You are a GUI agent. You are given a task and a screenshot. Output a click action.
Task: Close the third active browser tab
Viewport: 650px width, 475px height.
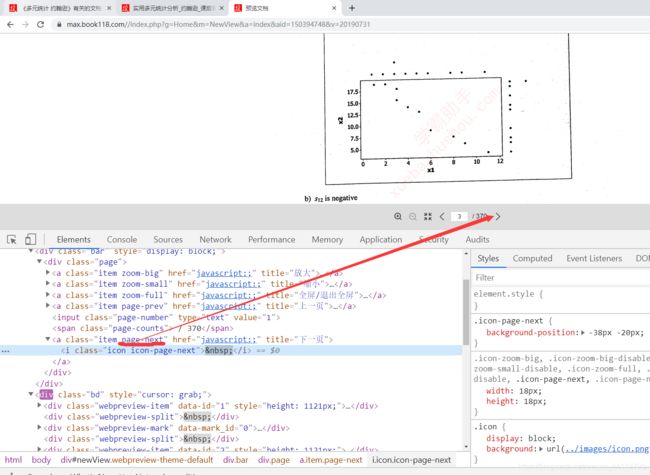click(334, 8)
